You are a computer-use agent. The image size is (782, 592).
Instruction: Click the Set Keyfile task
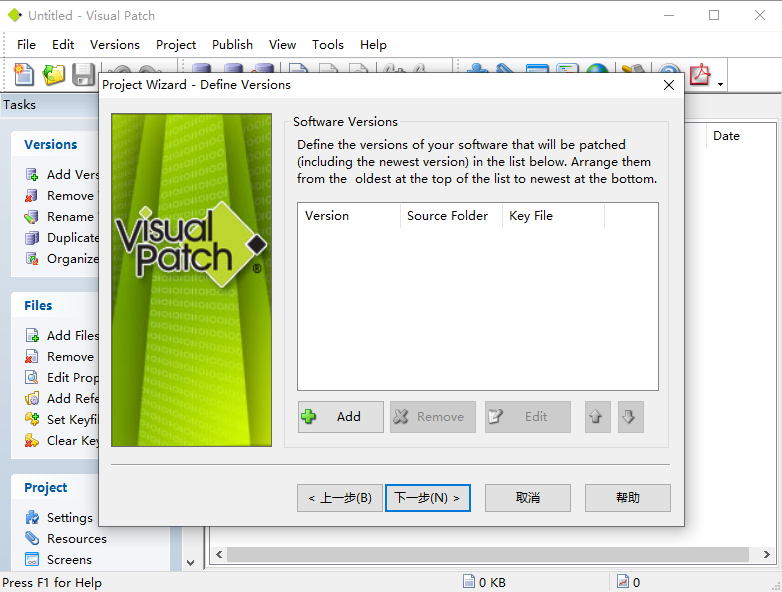click(62, 419)
